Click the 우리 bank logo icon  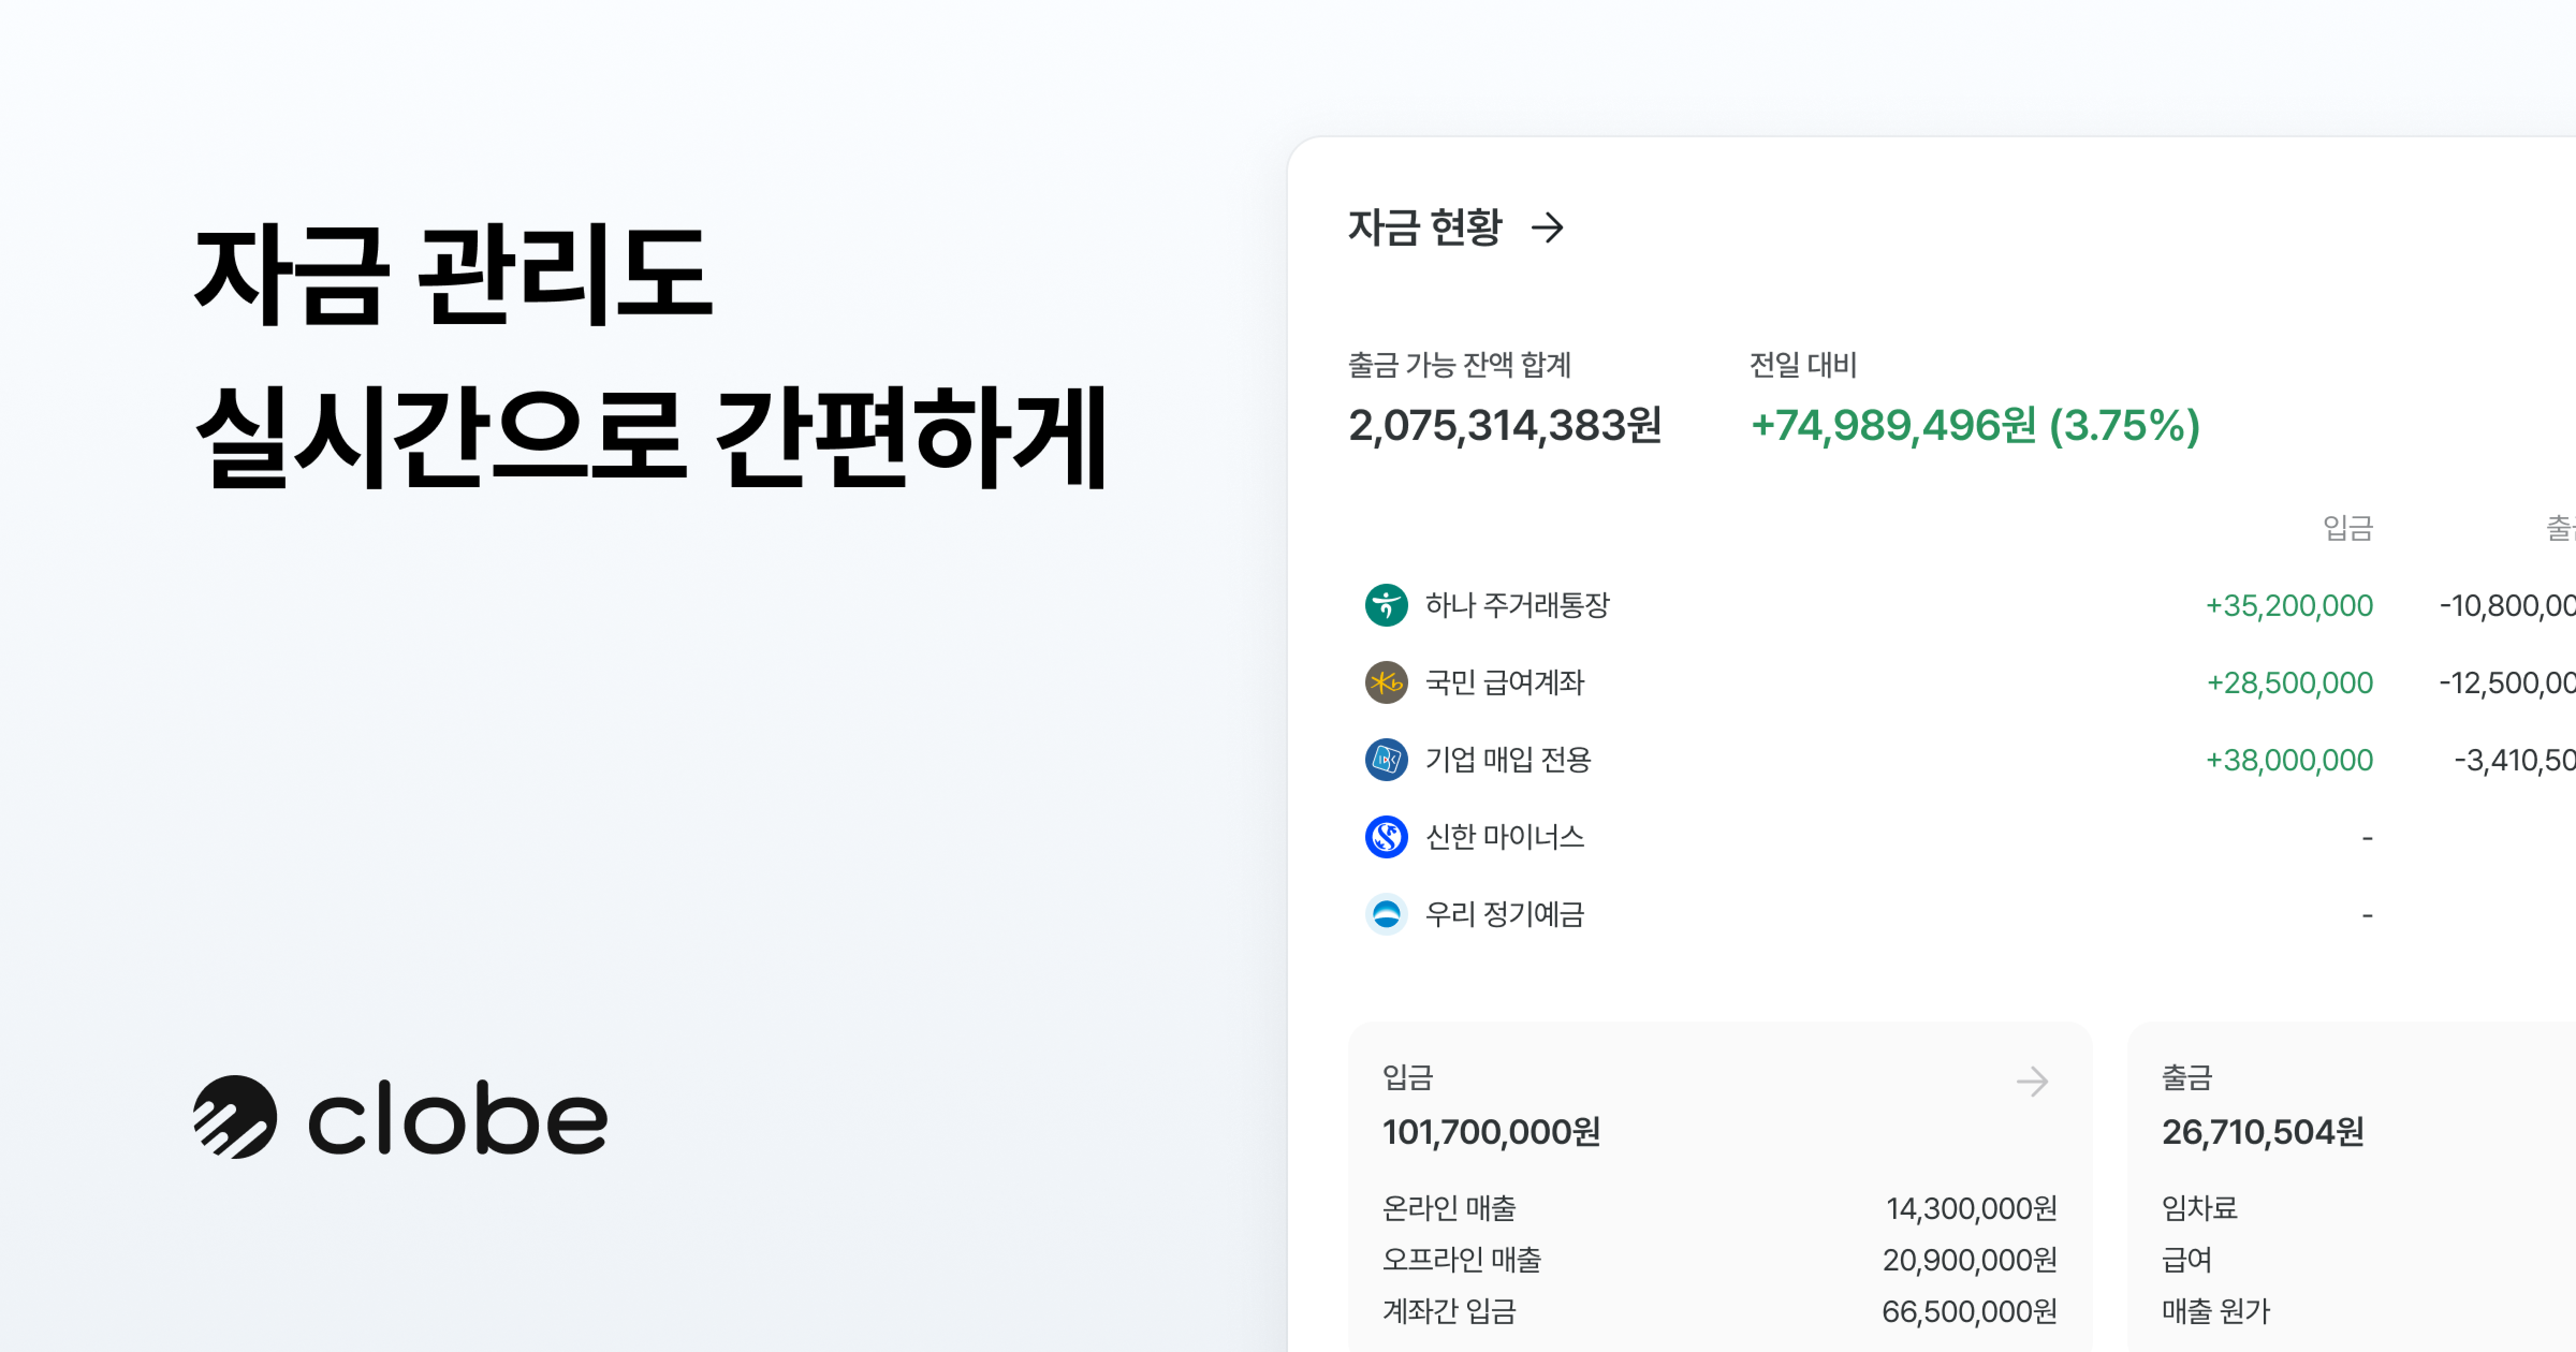1386,914
